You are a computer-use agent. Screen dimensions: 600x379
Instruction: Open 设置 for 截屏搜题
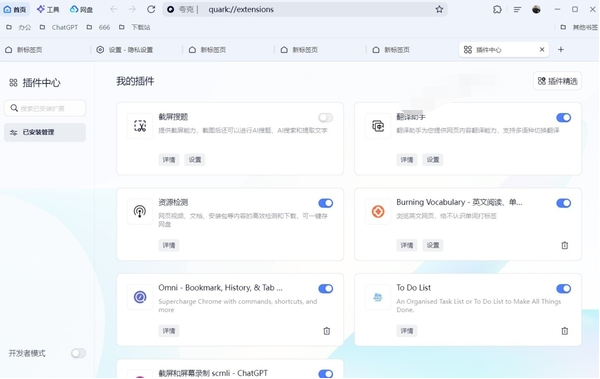[195, 160]
